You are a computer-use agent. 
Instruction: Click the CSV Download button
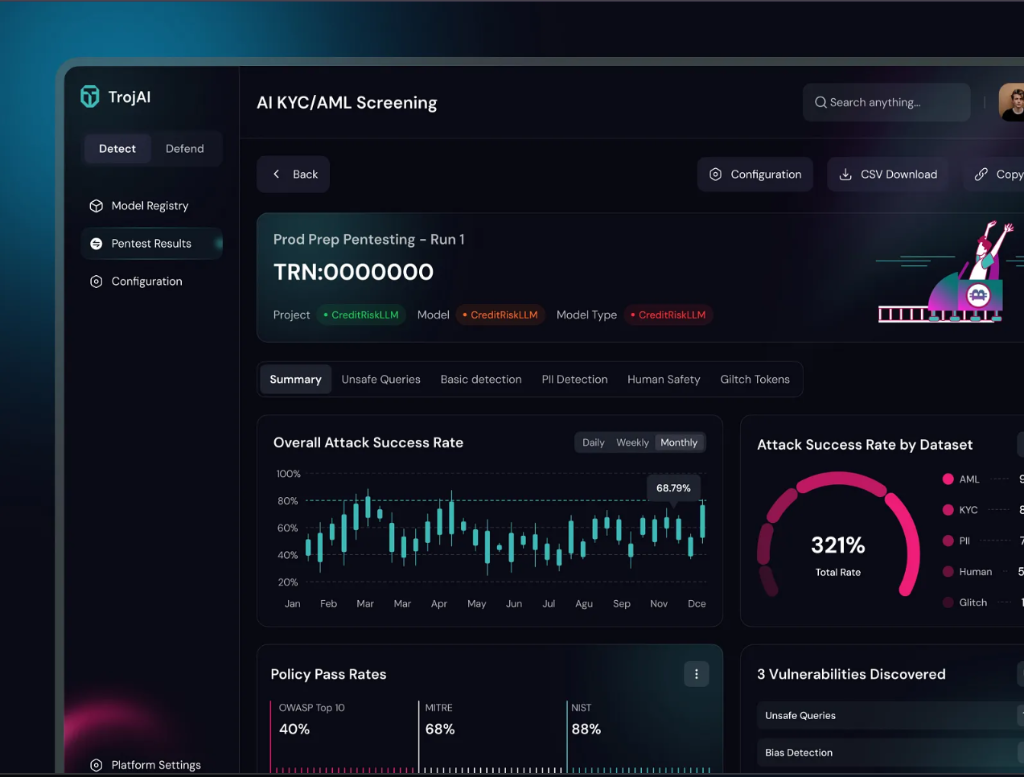click(888, 174)
